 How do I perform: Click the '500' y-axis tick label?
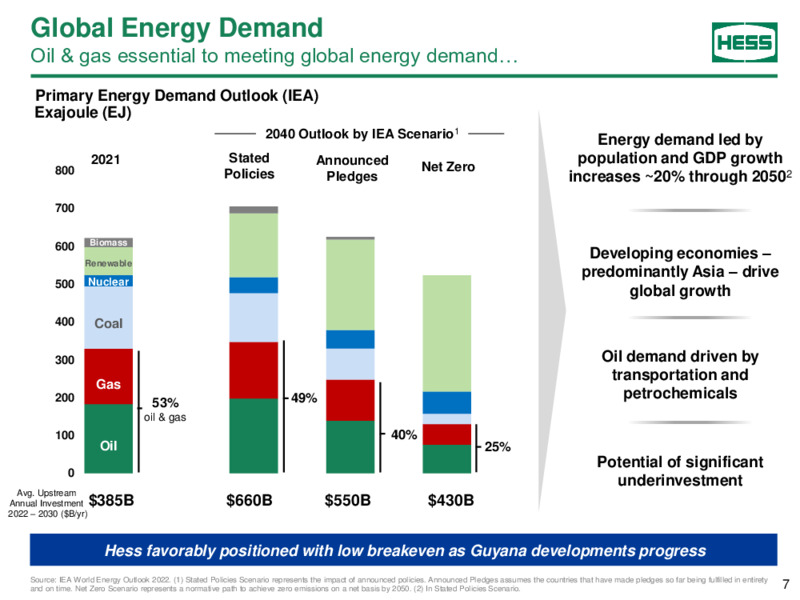[65, 284]
